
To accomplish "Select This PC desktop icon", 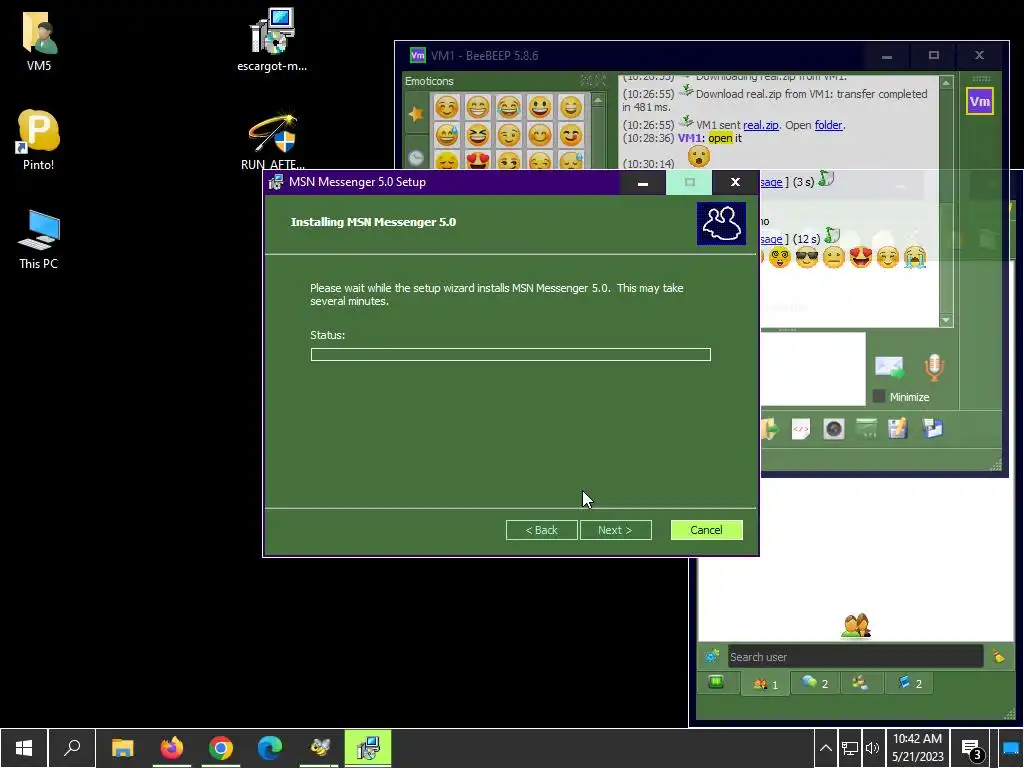I will tap(39, 239).
